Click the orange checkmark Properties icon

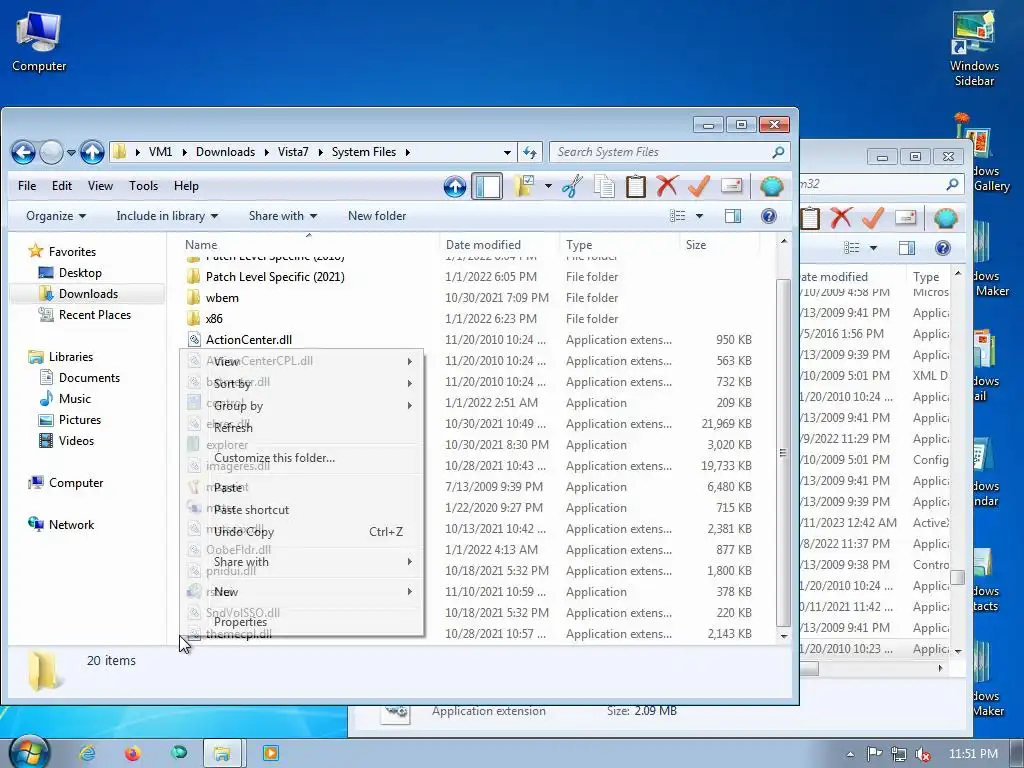(x=699, y=187)
